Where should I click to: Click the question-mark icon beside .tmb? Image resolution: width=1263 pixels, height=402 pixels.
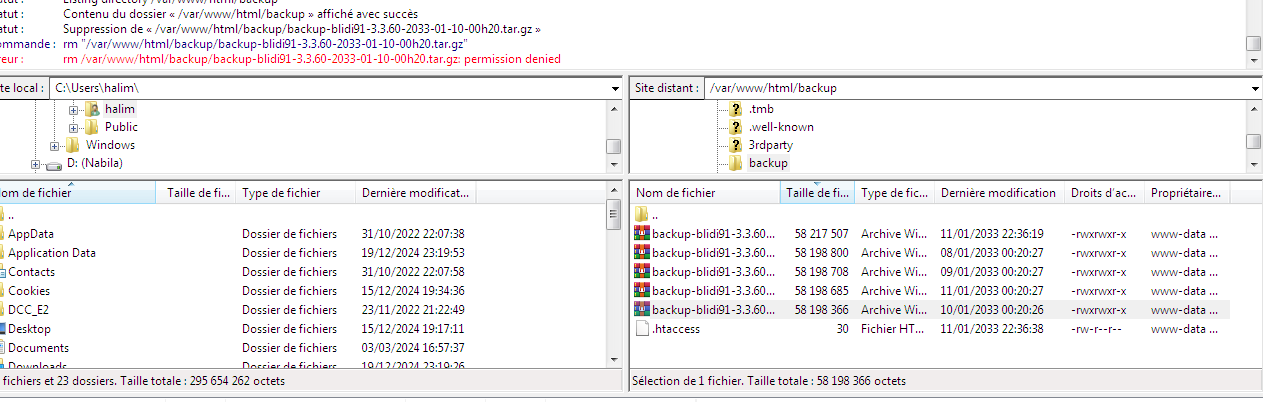coord(736,109)
